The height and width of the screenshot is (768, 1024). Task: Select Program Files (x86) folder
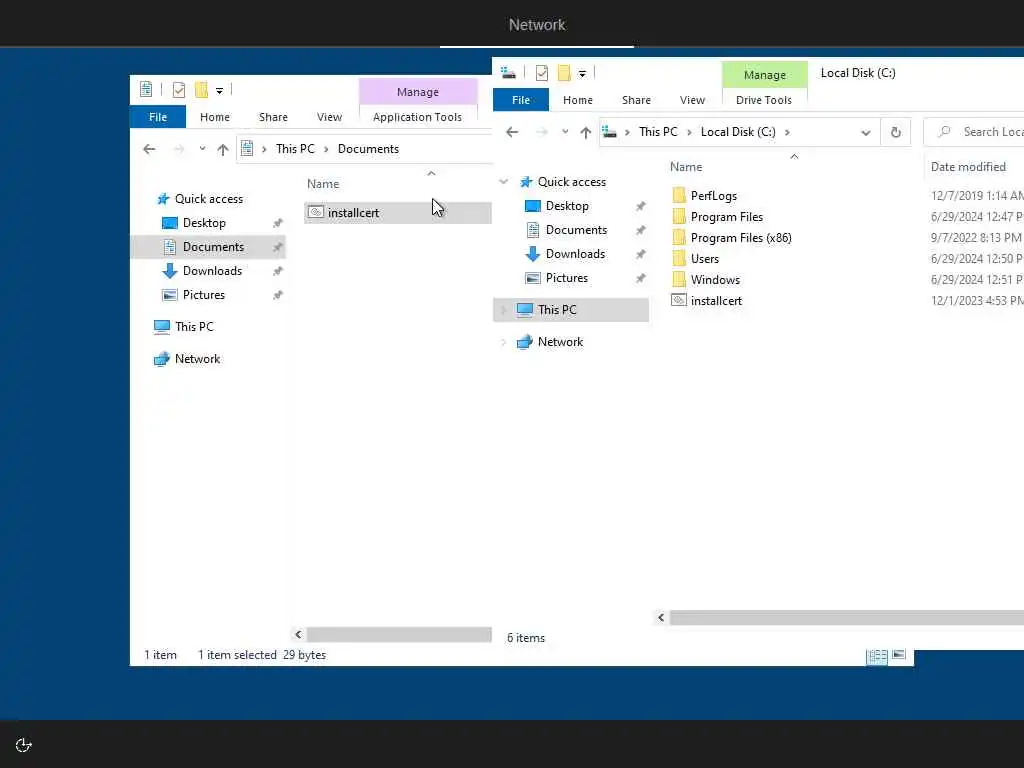pos(741,238)
